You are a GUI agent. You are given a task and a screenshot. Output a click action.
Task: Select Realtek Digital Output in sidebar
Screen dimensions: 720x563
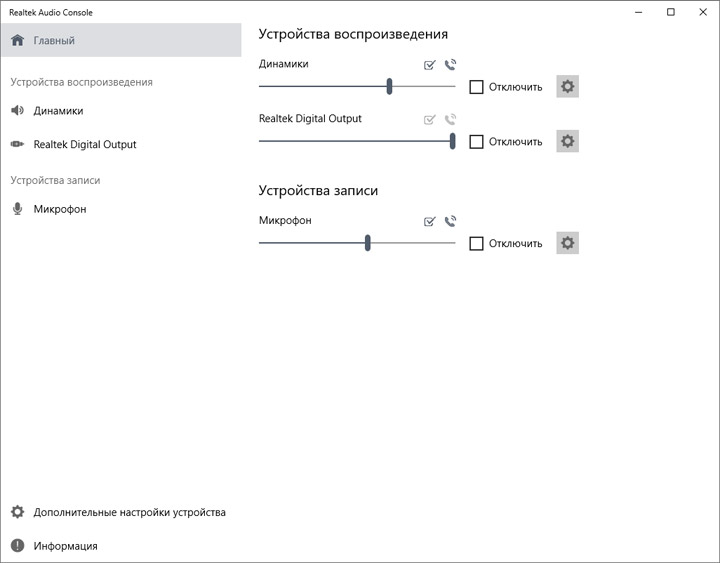tap(84, 145)
